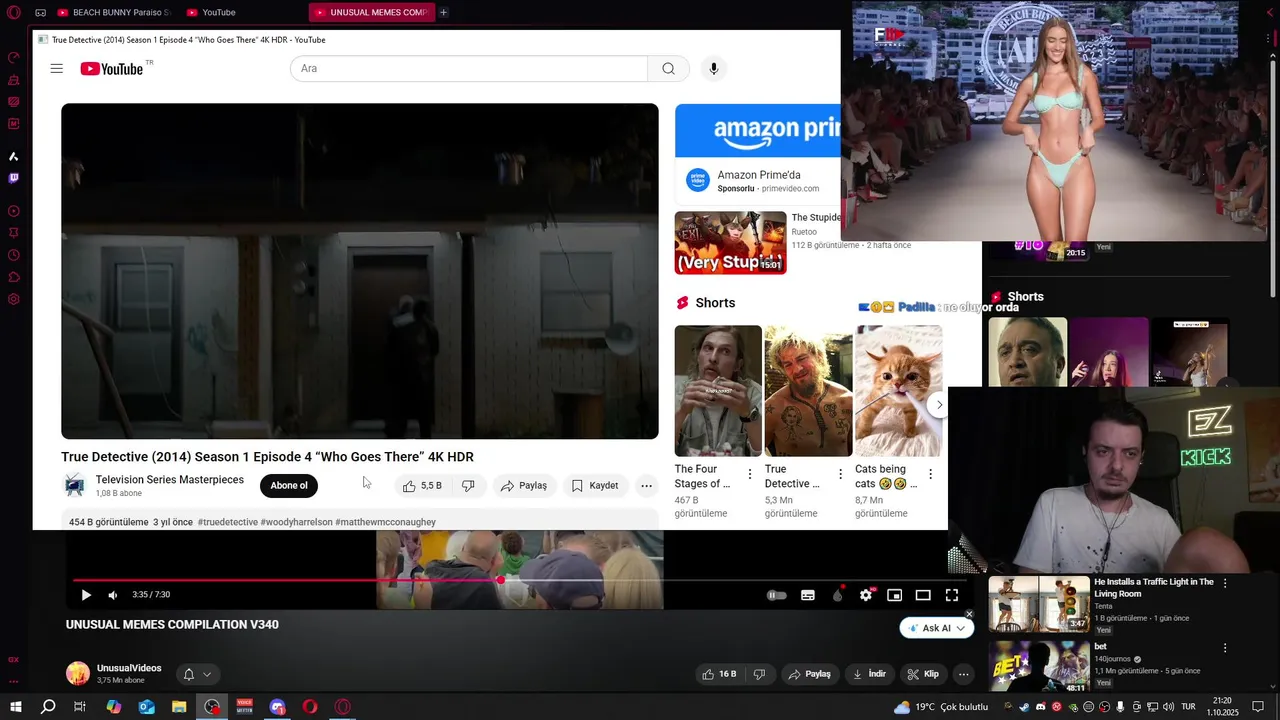Open options for Cats being cats short
Screen dimensions: 1280x720
pos(930,474)
